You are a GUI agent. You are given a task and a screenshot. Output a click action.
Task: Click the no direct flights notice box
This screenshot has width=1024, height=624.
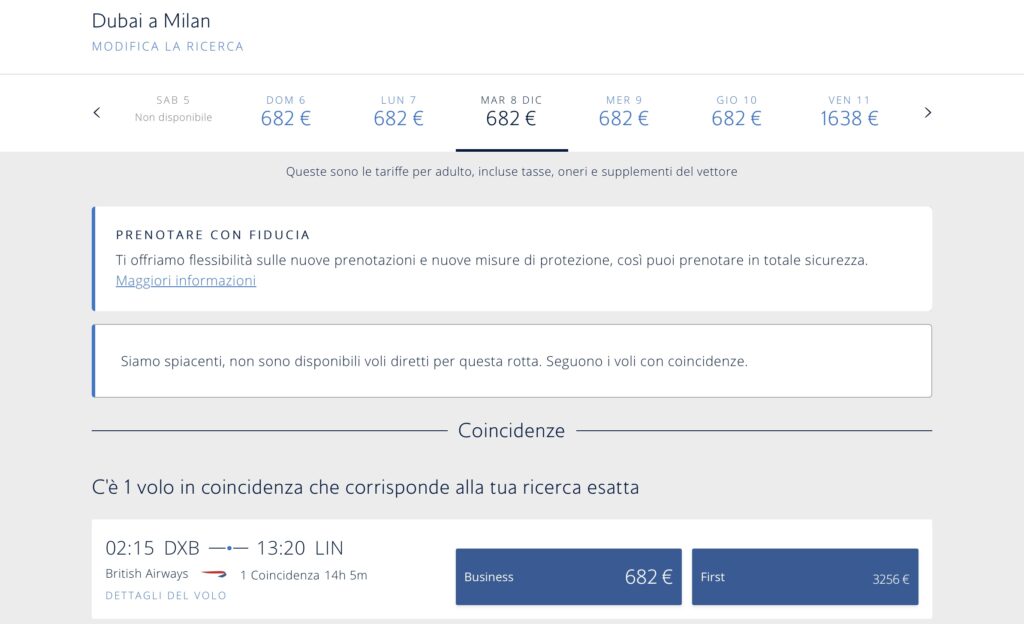point(512,361)
